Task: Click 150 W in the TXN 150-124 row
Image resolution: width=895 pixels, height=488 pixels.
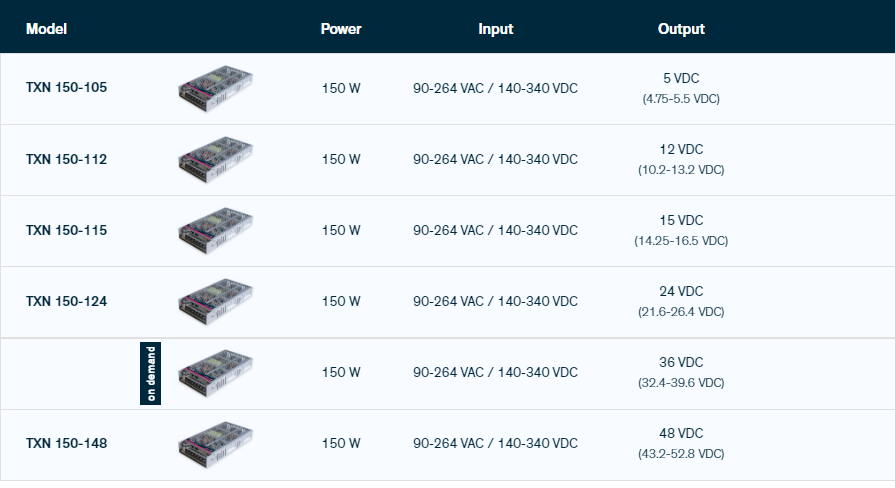Action: click(341, 301)
